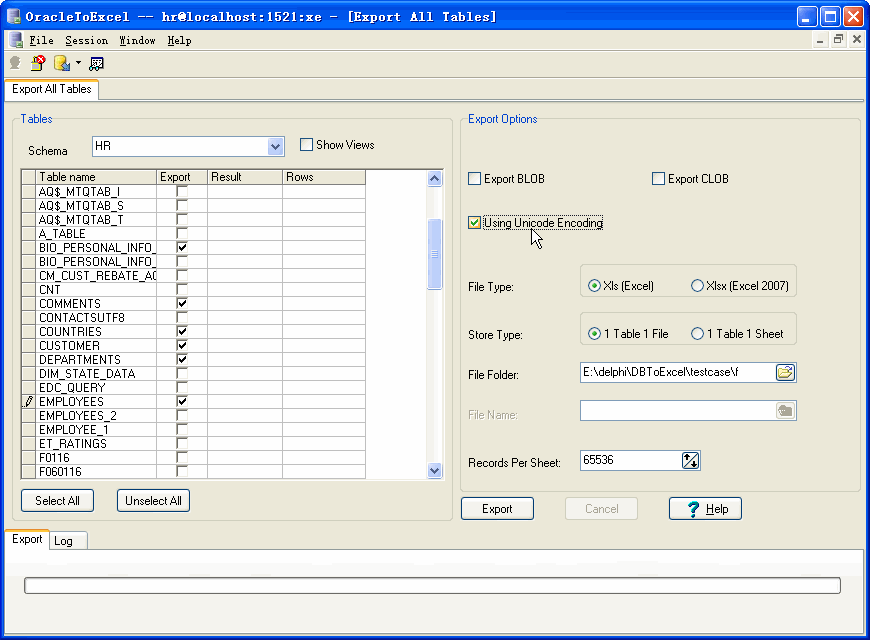Choose 1 Table 1 Sheet store type

(697, 334)
